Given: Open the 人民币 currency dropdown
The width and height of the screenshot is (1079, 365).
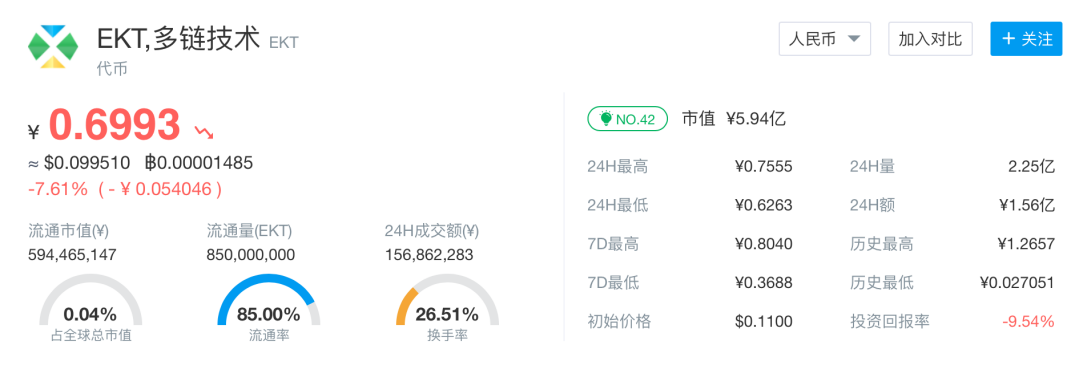Looking at the screenshot, I should [x=824, y=39].
